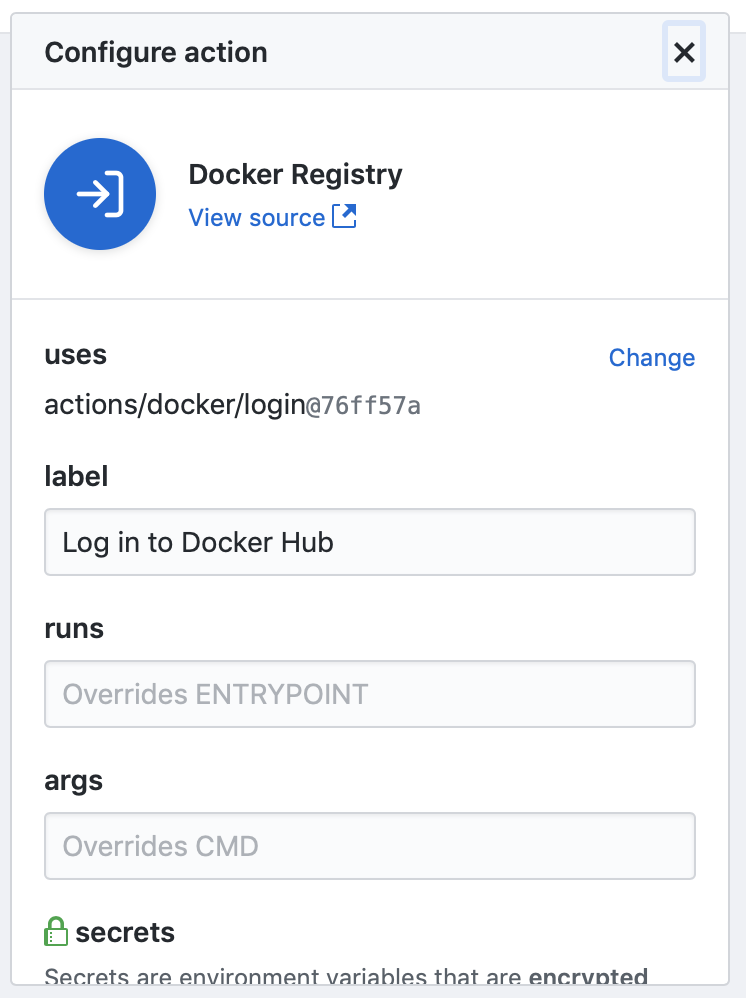The height and width of the screenshot is (998, 746).
Task: Click the Configure action header title
Action: tap(156, 52)
